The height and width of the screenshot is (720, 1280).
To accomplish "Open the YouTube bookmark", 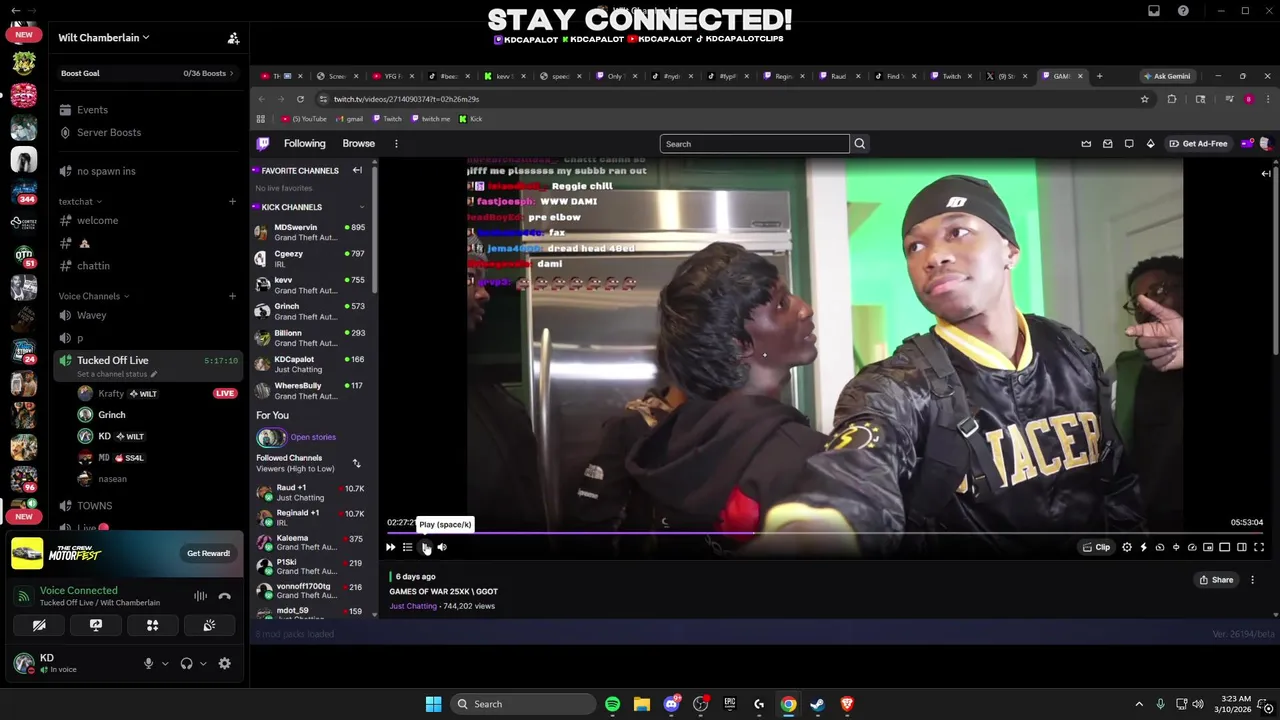I will (x=304, y=119).
